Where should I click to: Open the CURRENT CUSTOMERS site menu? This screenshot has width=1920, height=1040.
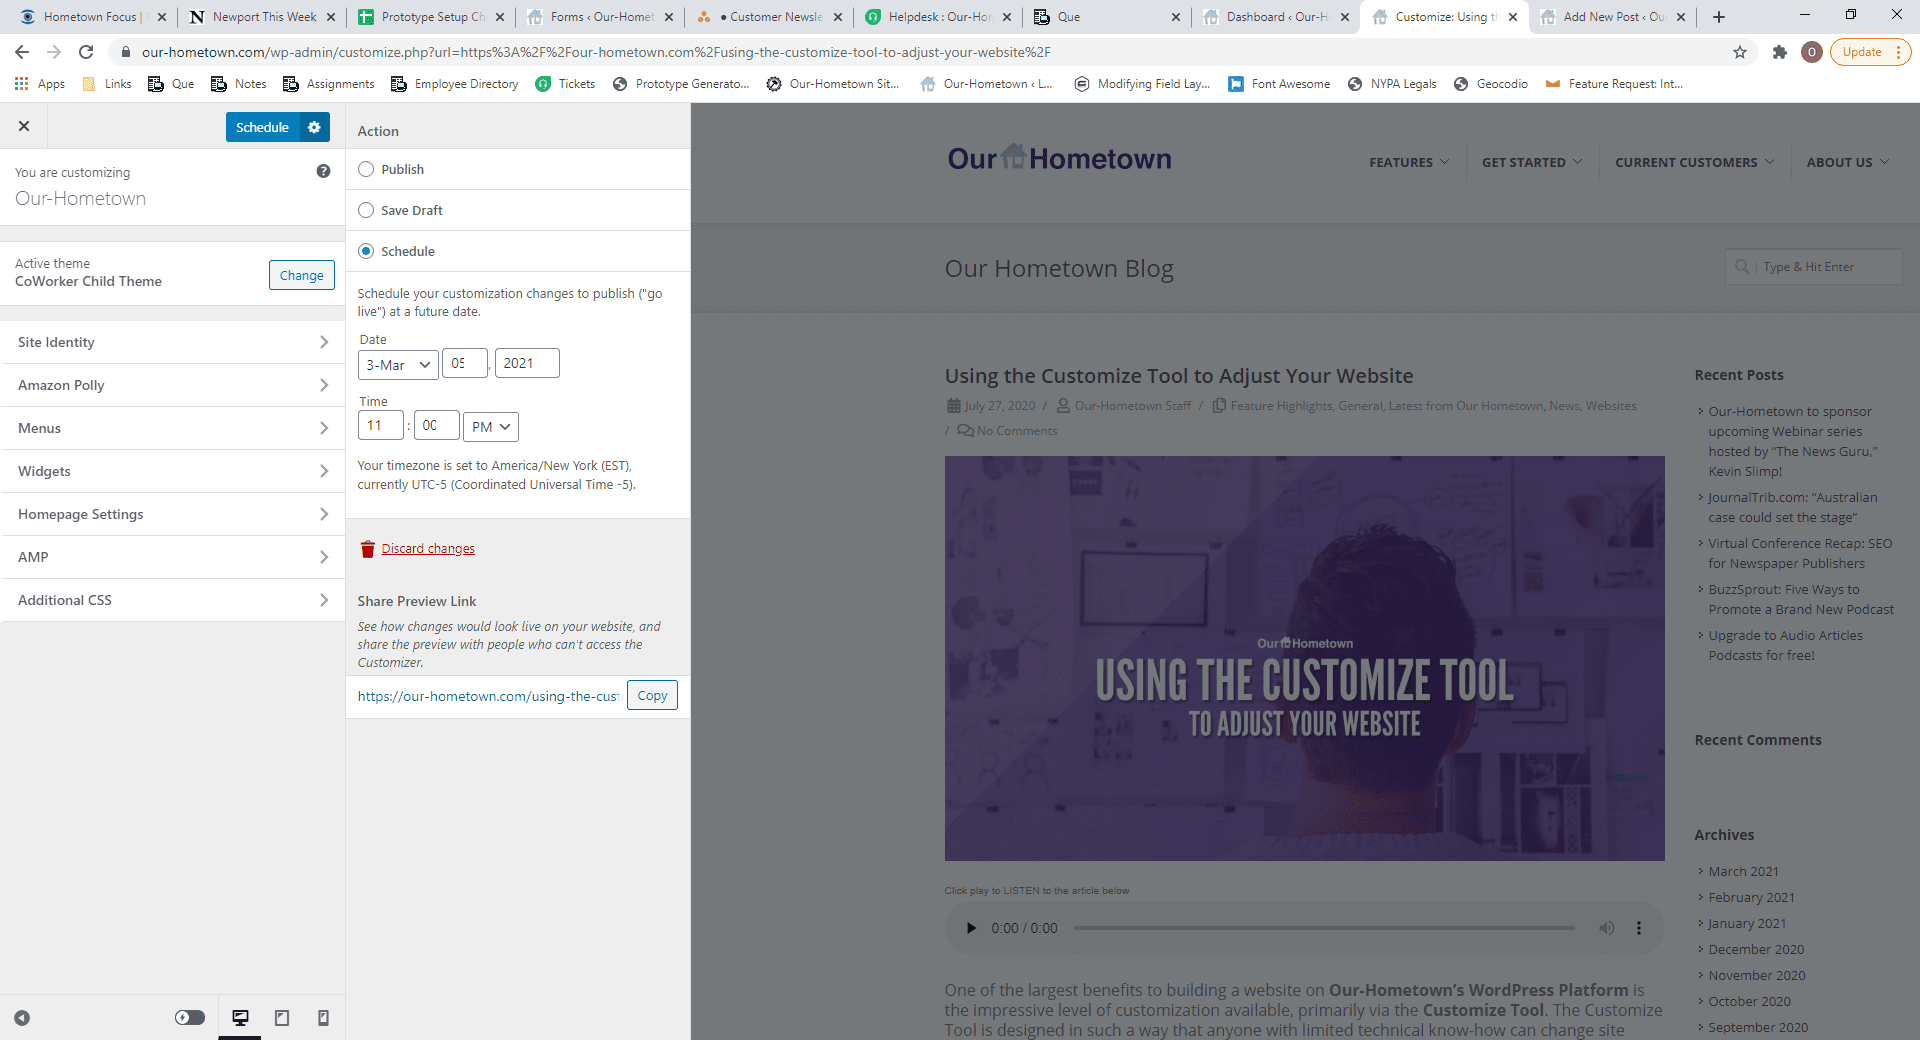point(1695,162)
